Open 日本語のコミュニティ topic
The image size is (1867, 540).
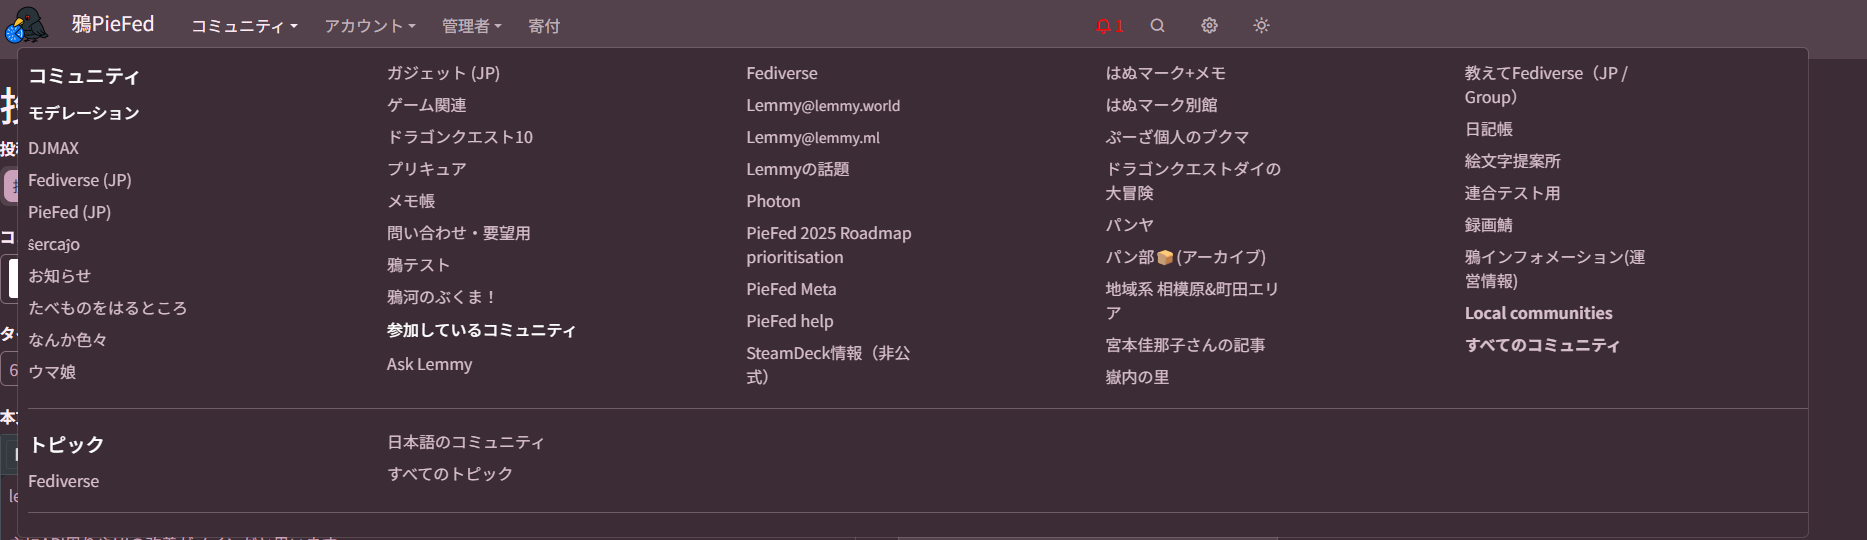466,442
